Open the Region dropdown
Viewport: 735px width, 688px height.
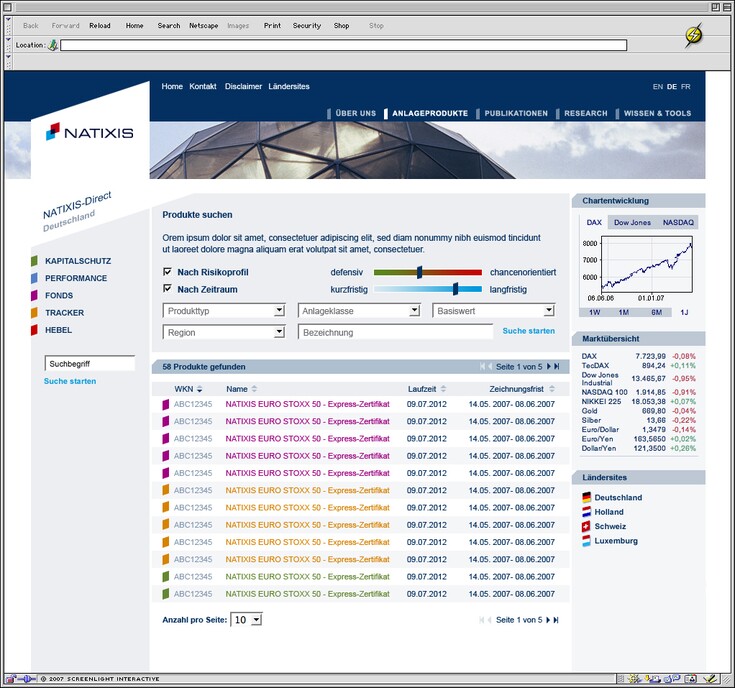click(x=224, y=332)
